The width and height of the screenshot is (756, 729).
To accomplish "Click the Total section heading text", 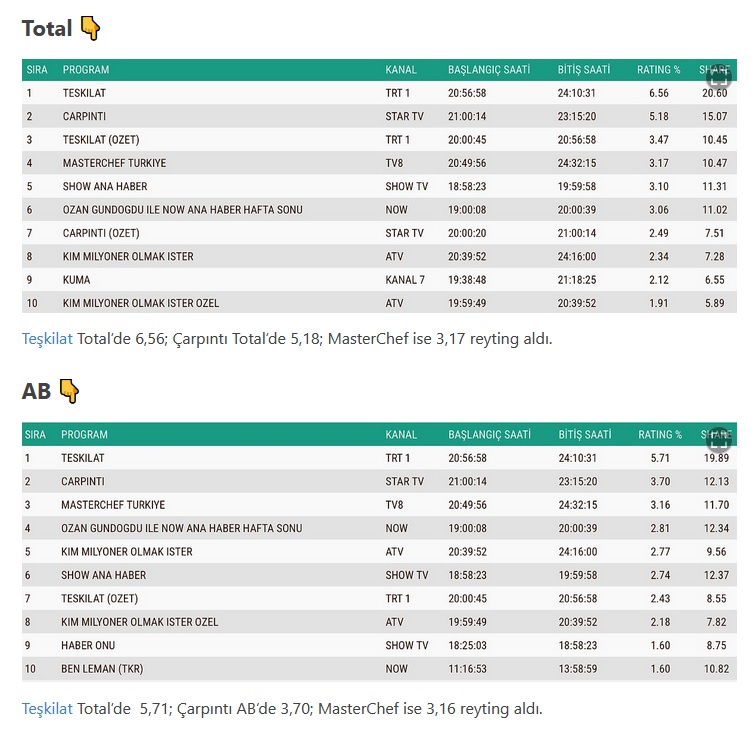I will click(x=47, y=29).
